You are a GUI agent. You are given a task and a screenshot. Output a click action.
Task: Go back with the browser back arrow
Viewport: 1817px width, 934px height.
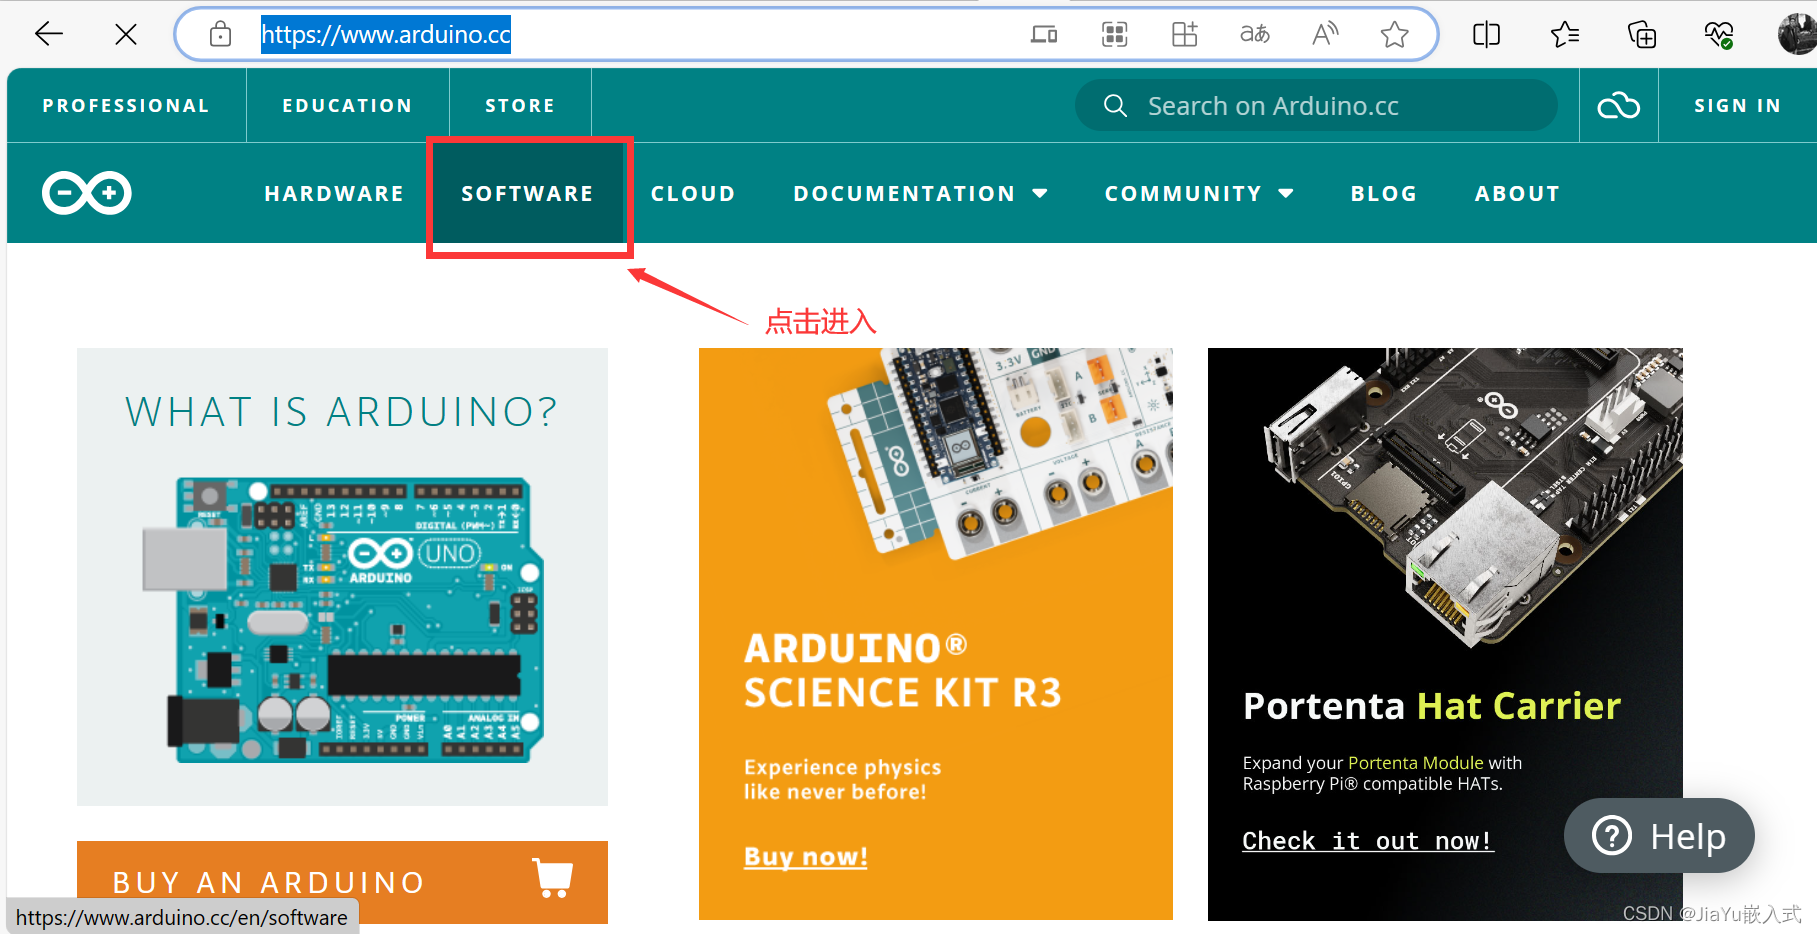(x=48, y=34)
